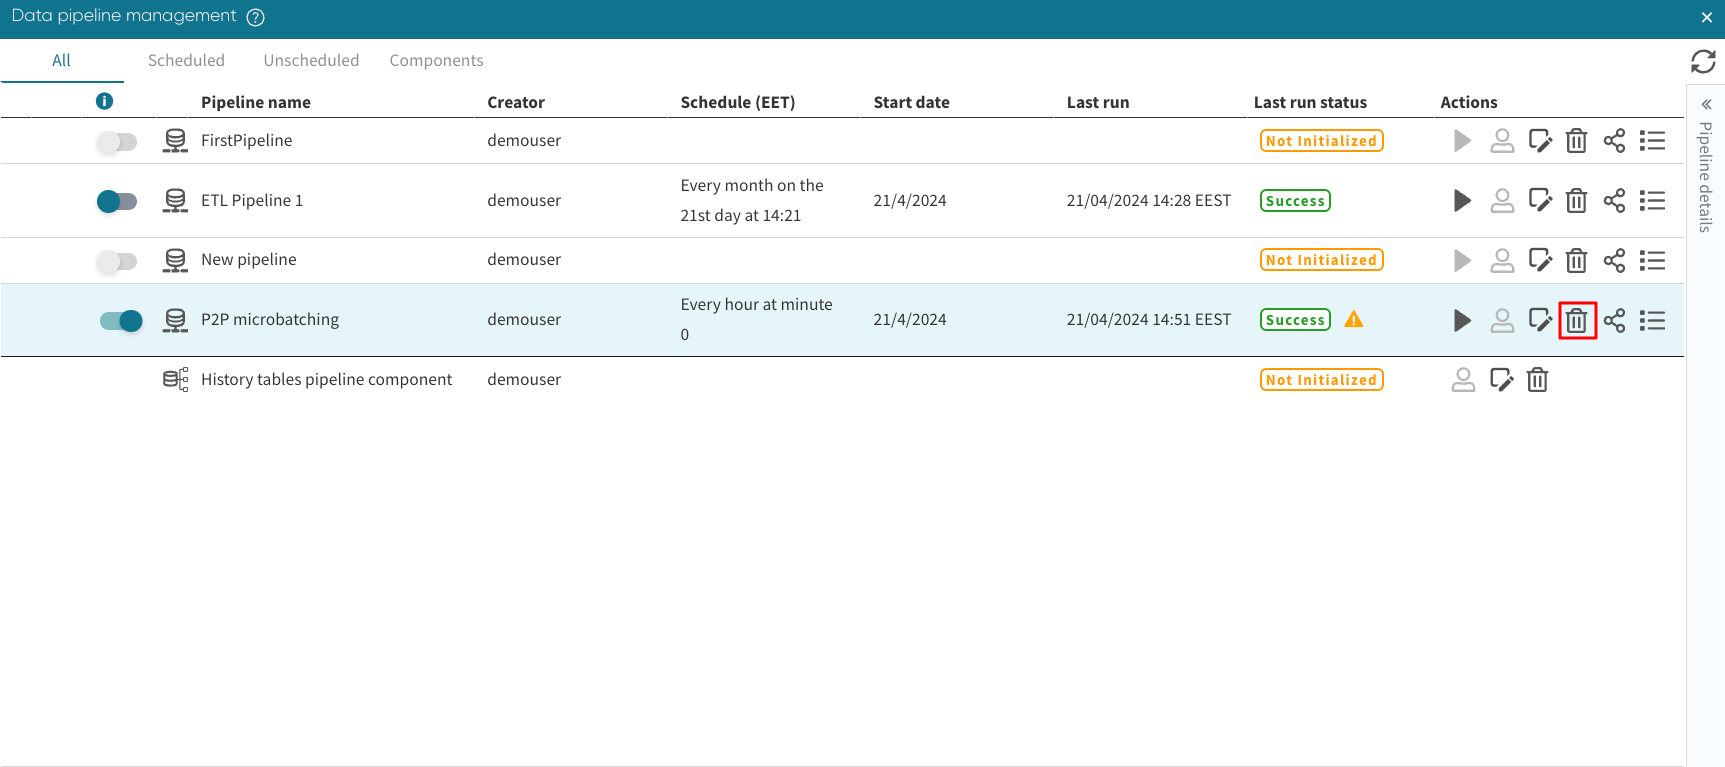1725x767 pixels.
Task: Sort by Pipeline name column header
Action: click(255, 102)
